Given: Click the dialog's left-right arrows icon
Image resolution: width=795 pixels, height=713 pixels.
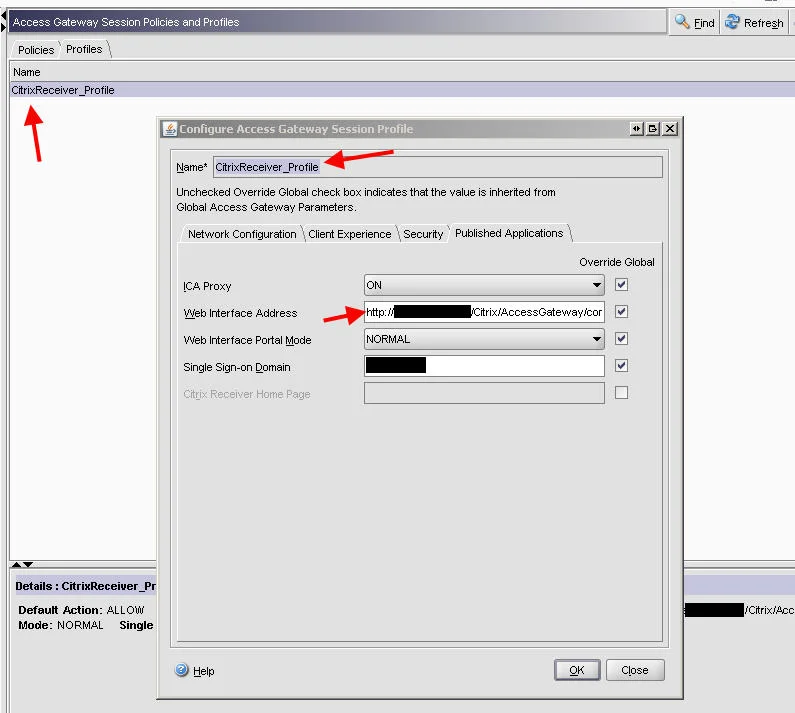Looking at the screenshot, I should 636,129.
